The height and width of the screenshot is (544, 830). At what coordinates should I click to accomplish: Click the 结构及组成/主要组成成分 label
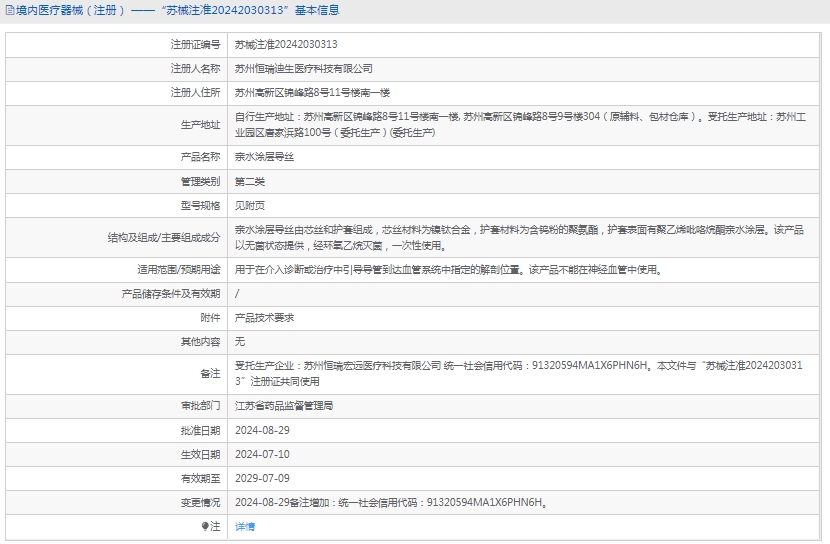coord(164,237)
